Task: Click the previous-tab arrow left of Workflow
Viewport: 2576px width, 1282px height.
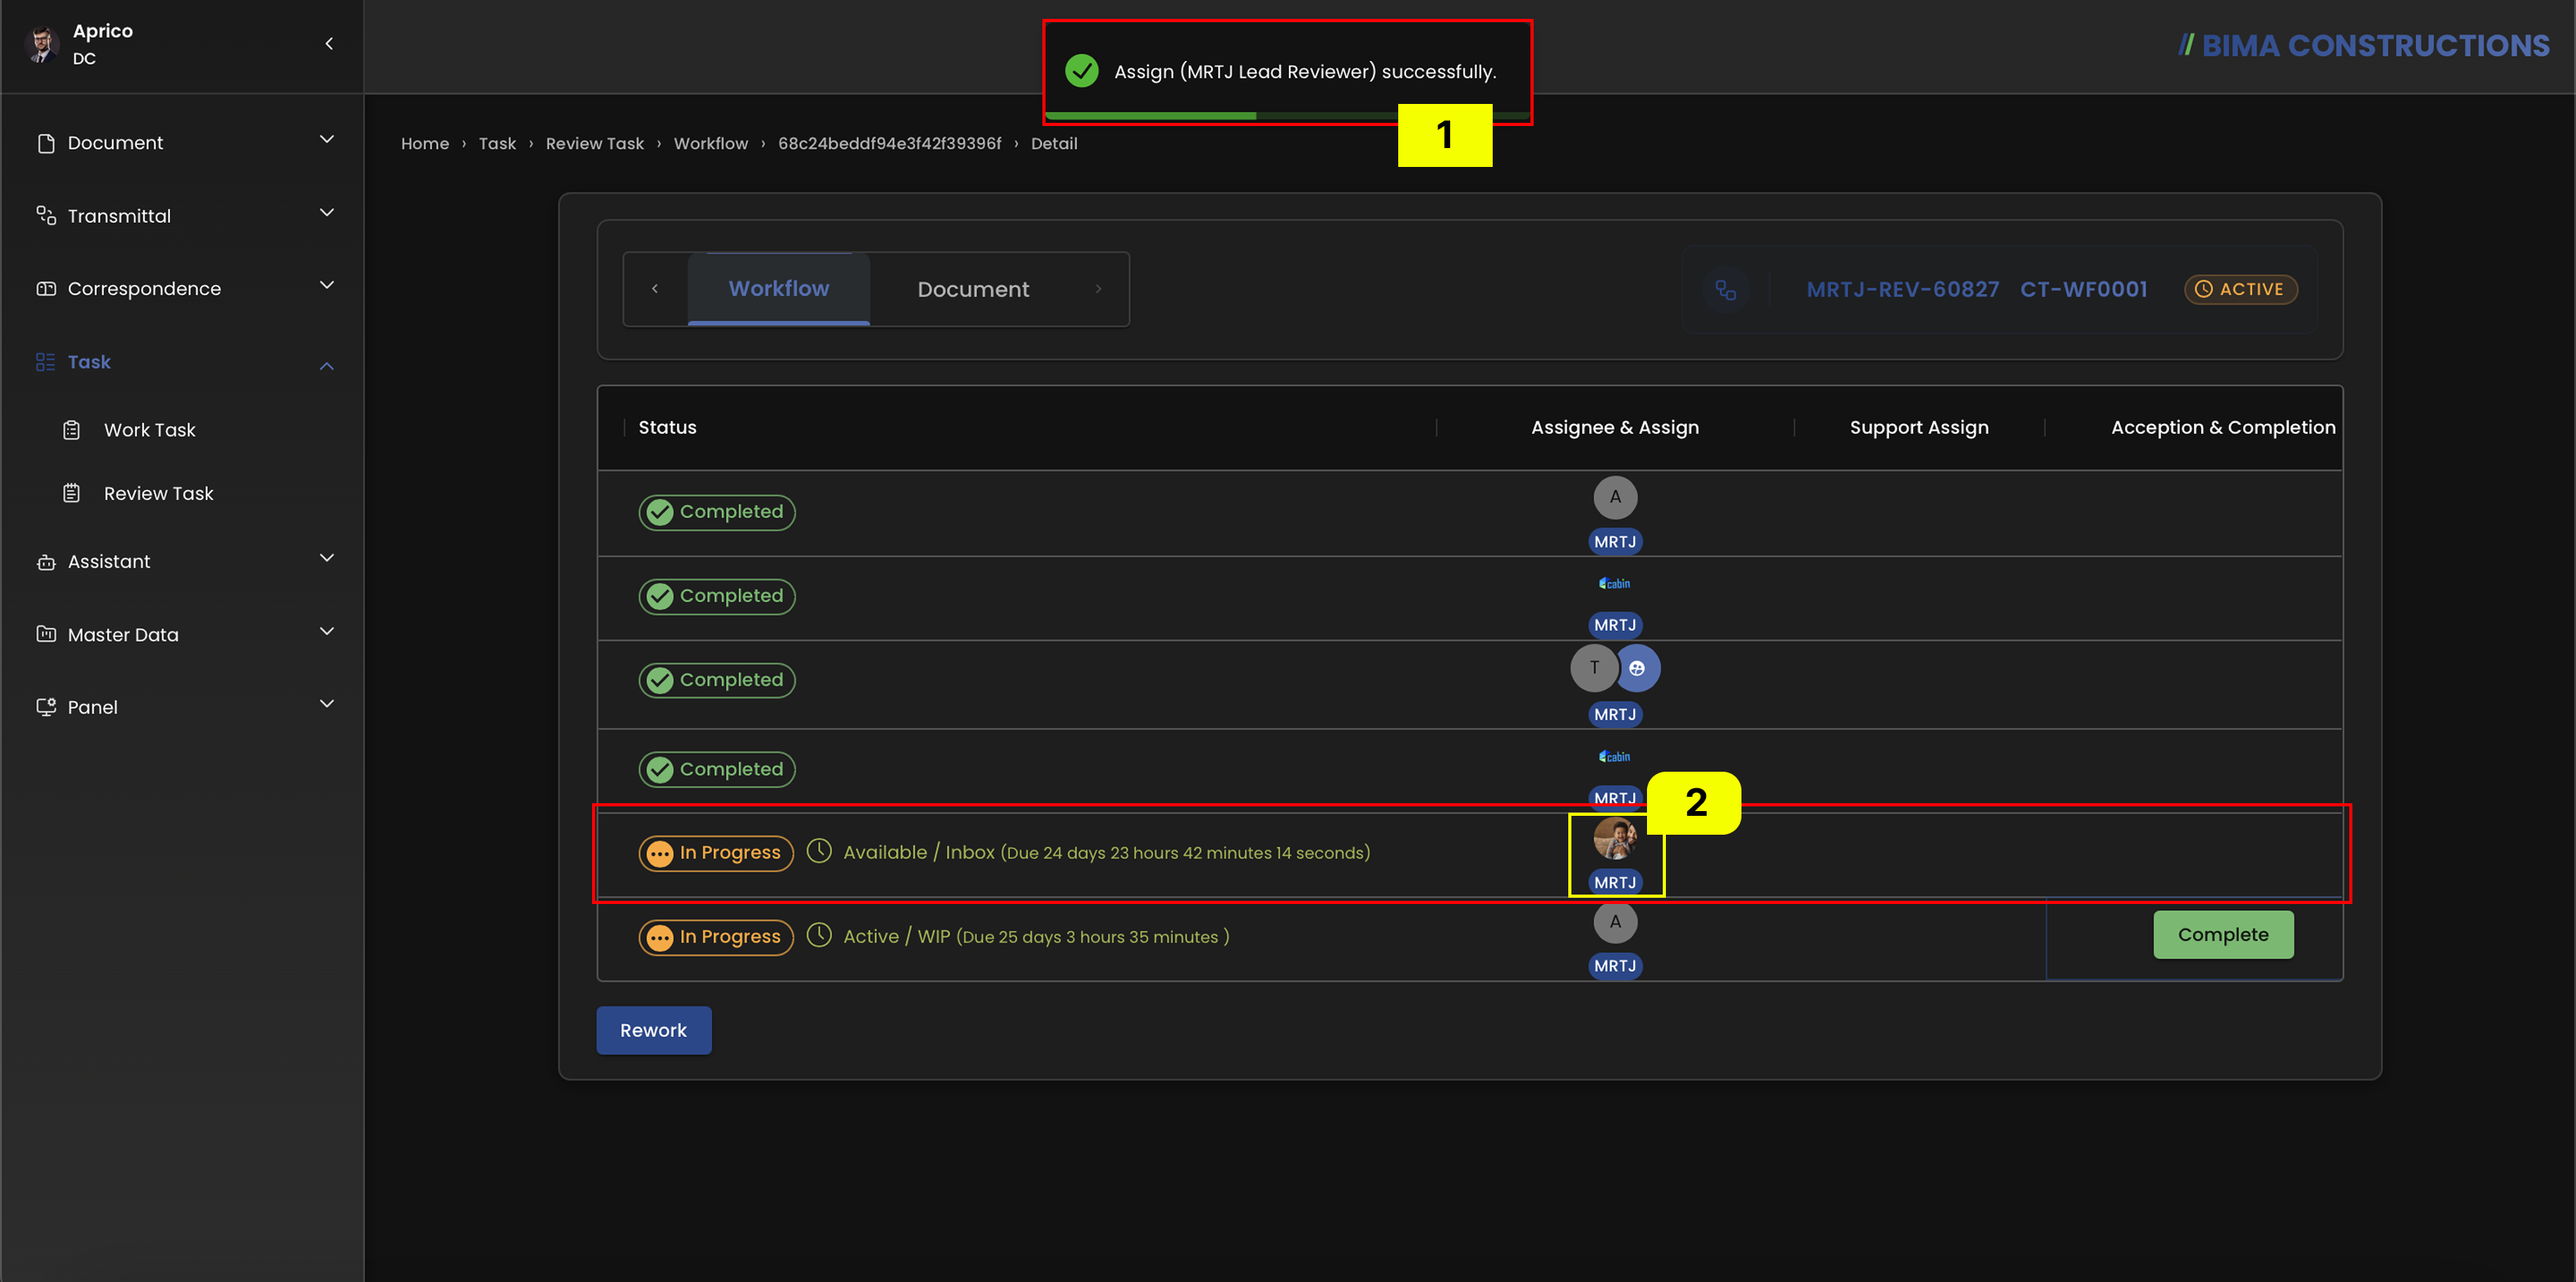Action: click(655, 289)
